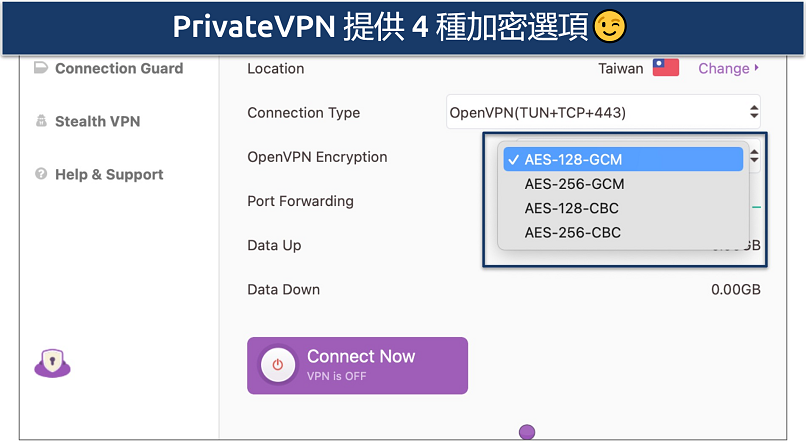Open the Connection Guard tab
The image size is (806, 442).
click(x=119, y=69)
